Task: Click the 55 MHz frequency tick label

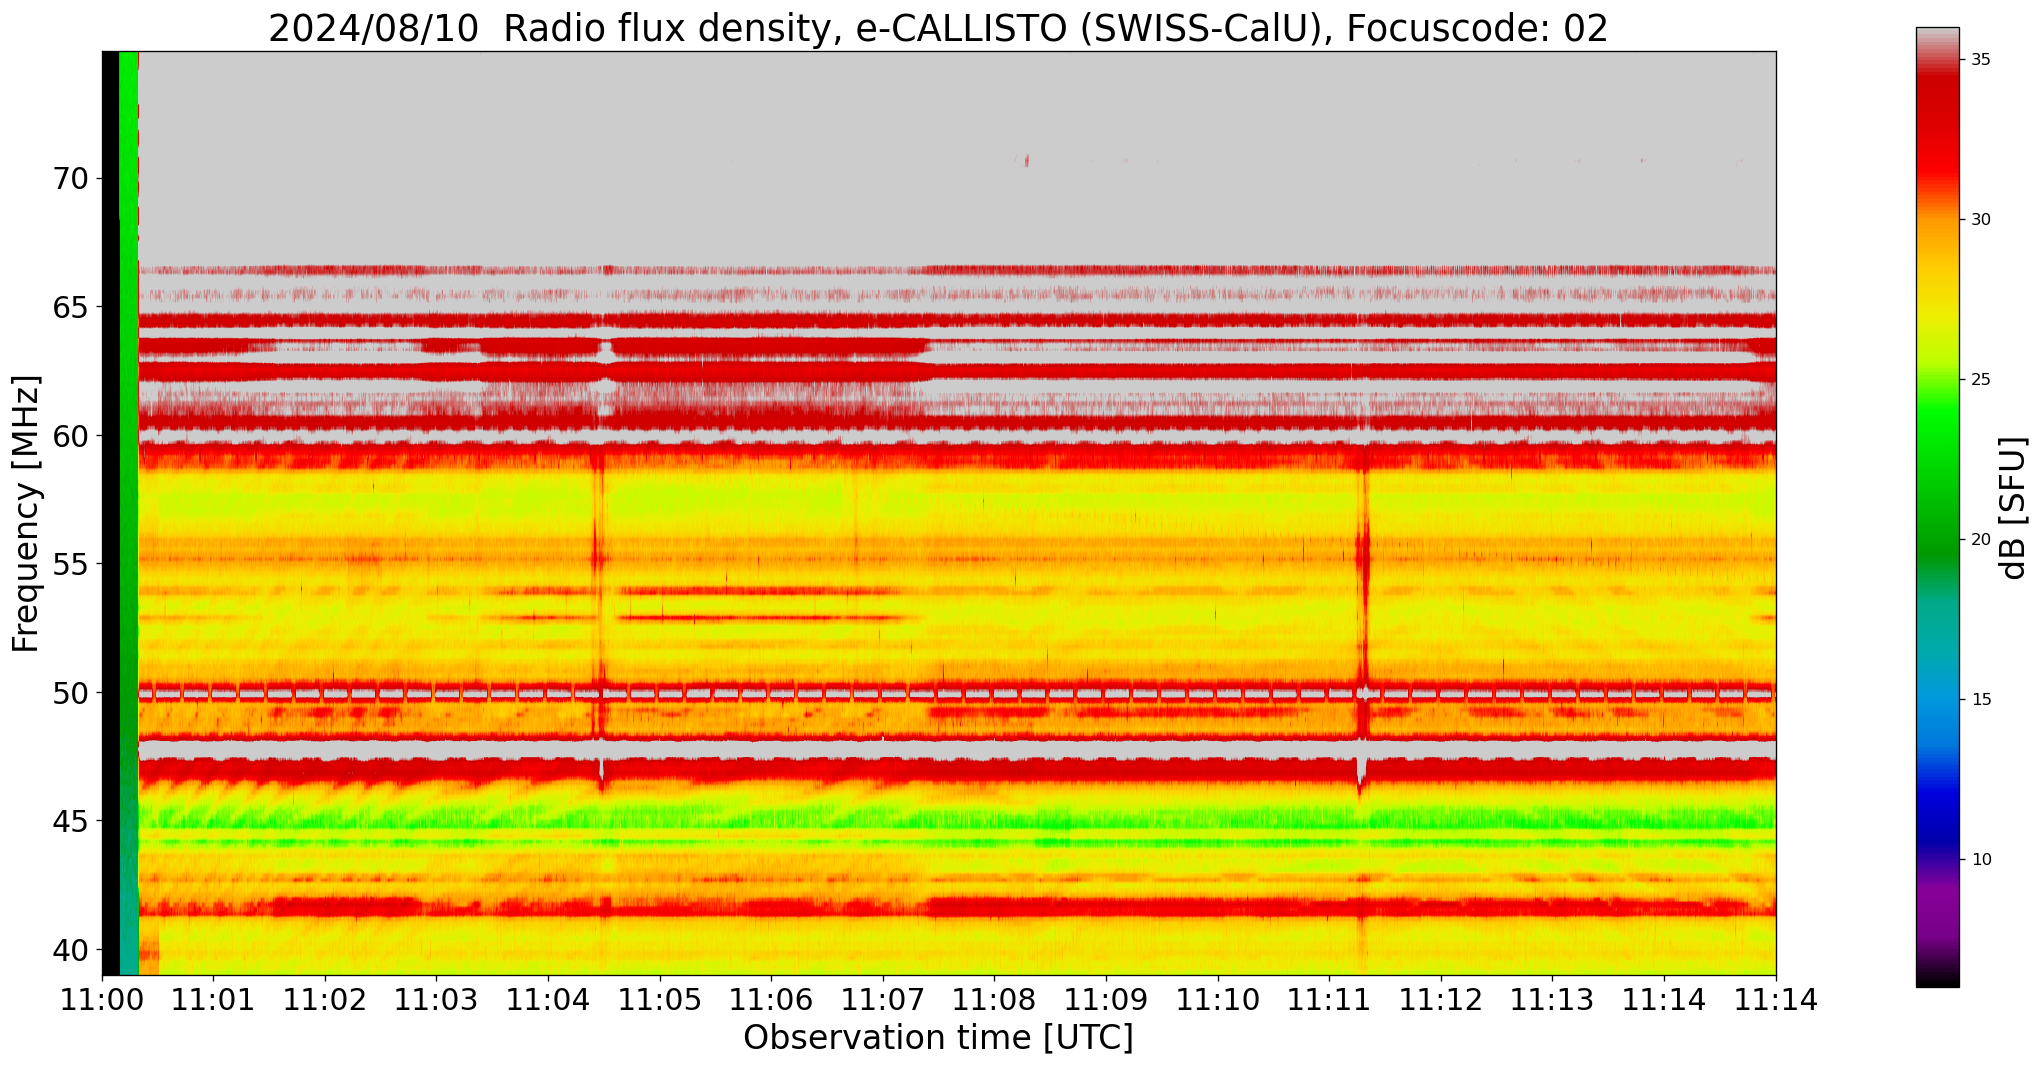Action: (x=71, y=564)
